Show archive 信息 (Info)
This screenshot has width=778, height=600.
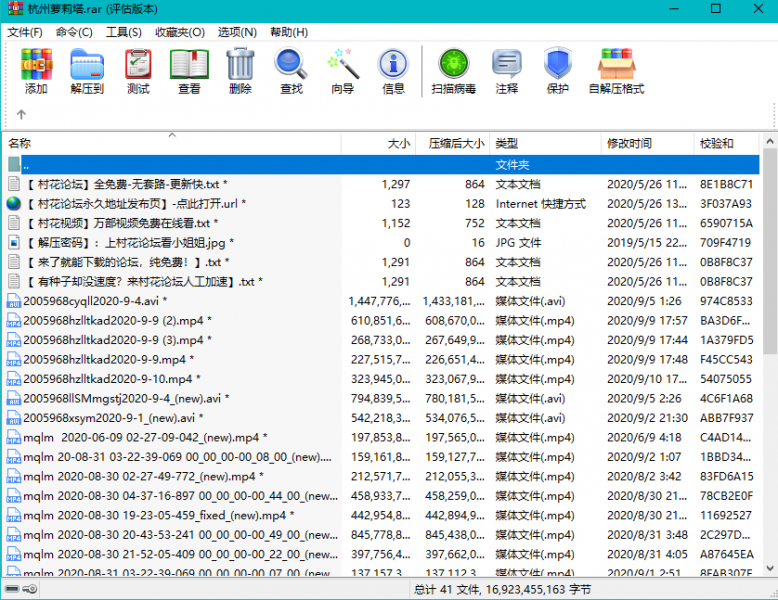tap(393, 70)
